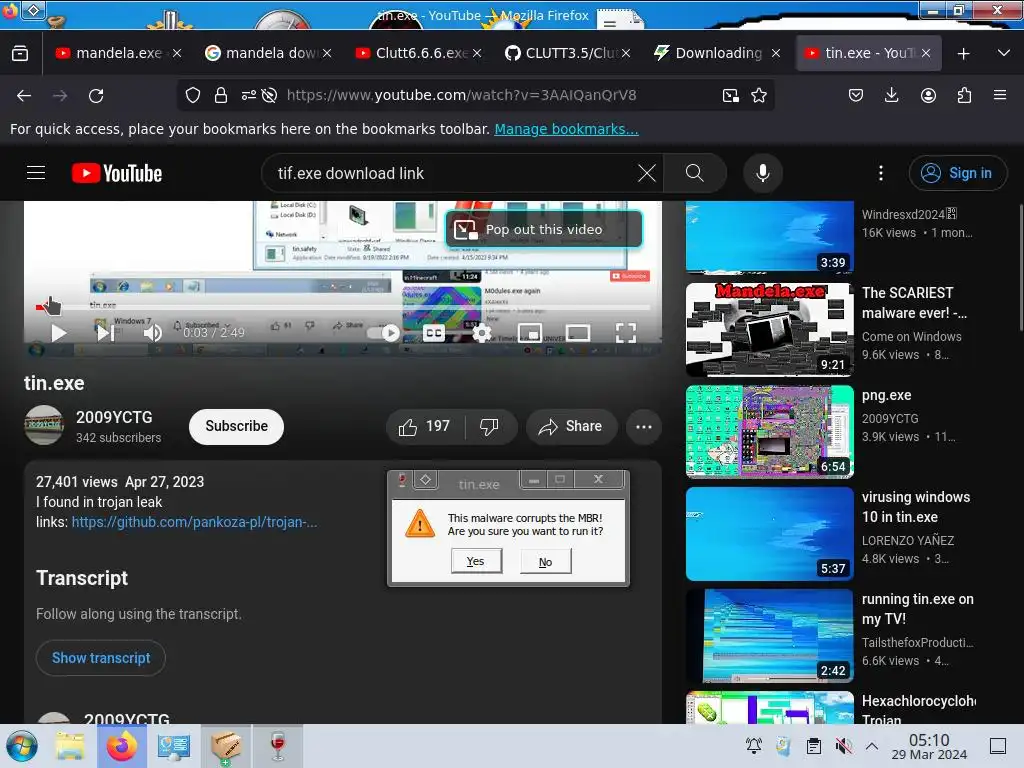Search YouTube with your voice
Image resolution: width=1024 pixels, height=768 pixels.
pyautogui.click(x=762, y=173)
